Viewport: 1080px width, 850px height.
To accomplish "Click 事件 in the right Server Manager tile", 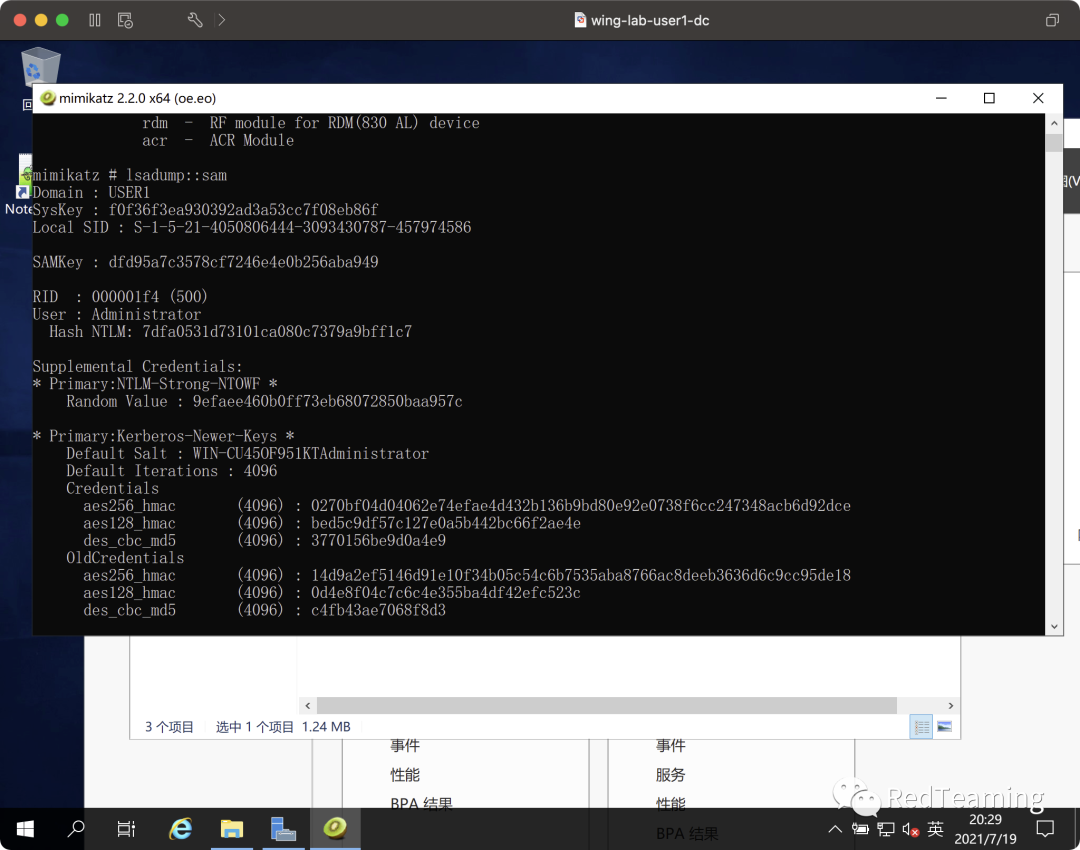I will [670, 745].
